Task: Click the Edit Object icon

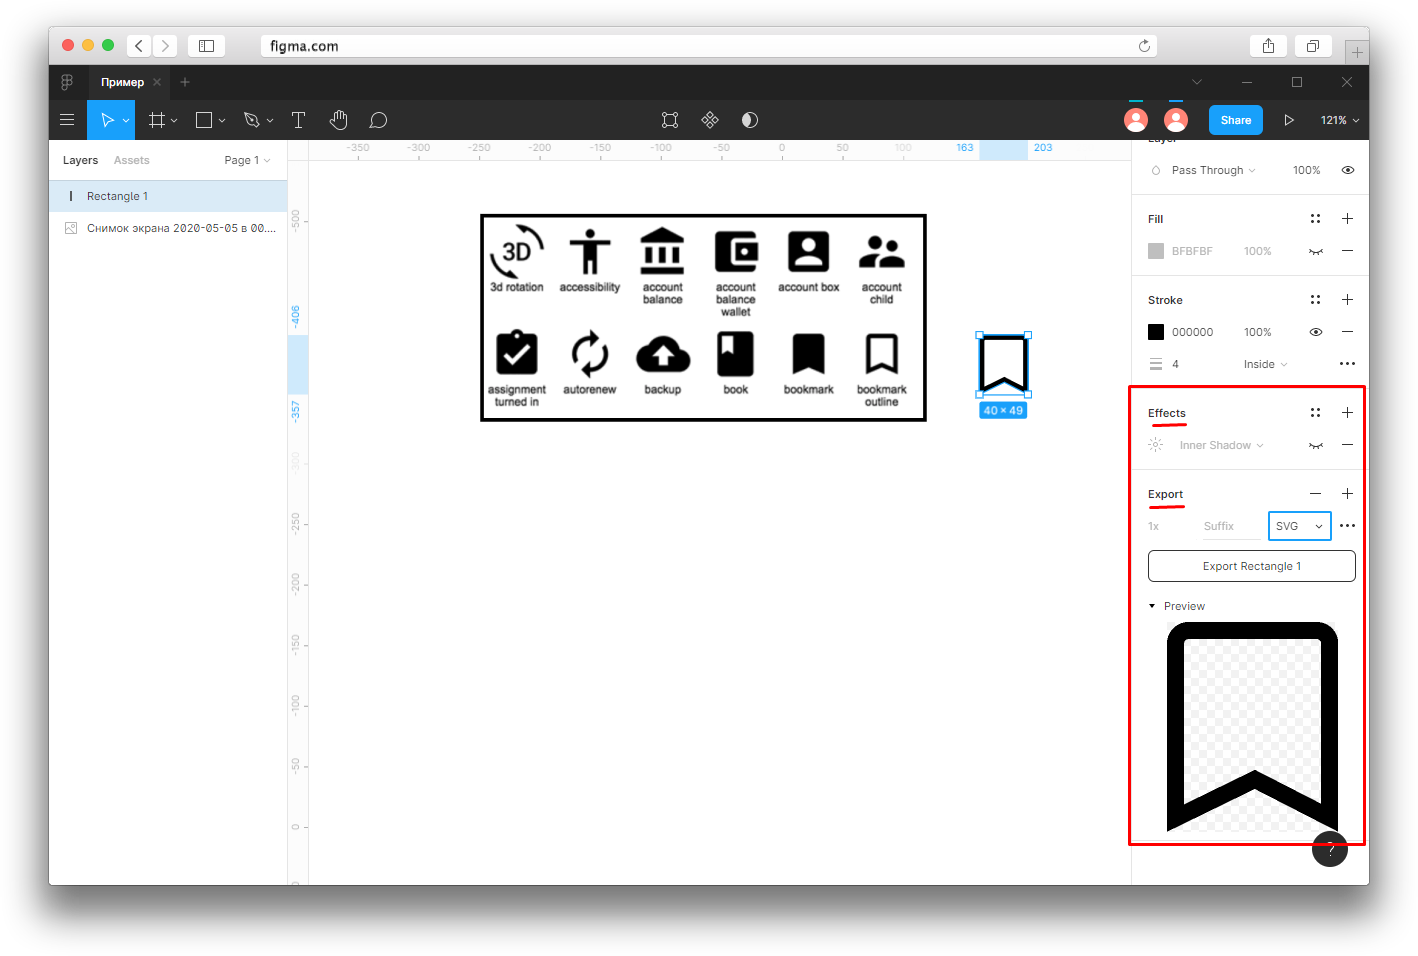Action: pyautogui.click(x=670, y=120)
